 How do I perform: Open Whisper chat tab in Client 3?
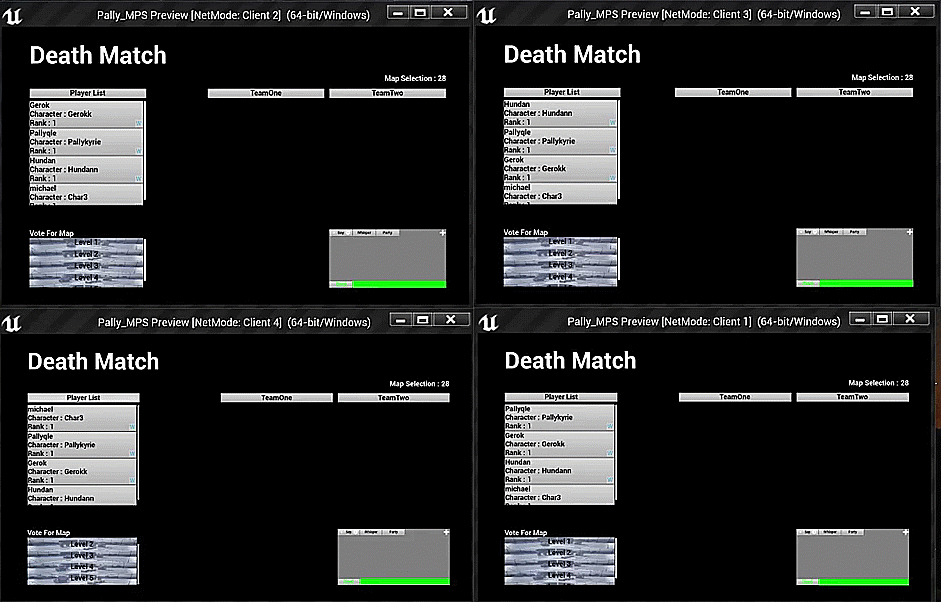pos(831,232)
